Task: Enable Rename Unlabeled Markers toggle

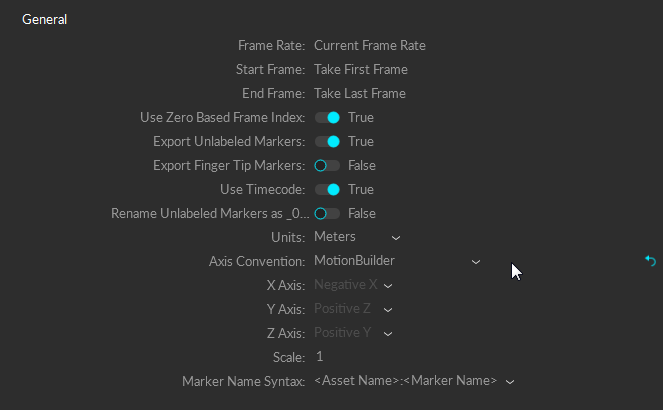Action: click(327, 214)
